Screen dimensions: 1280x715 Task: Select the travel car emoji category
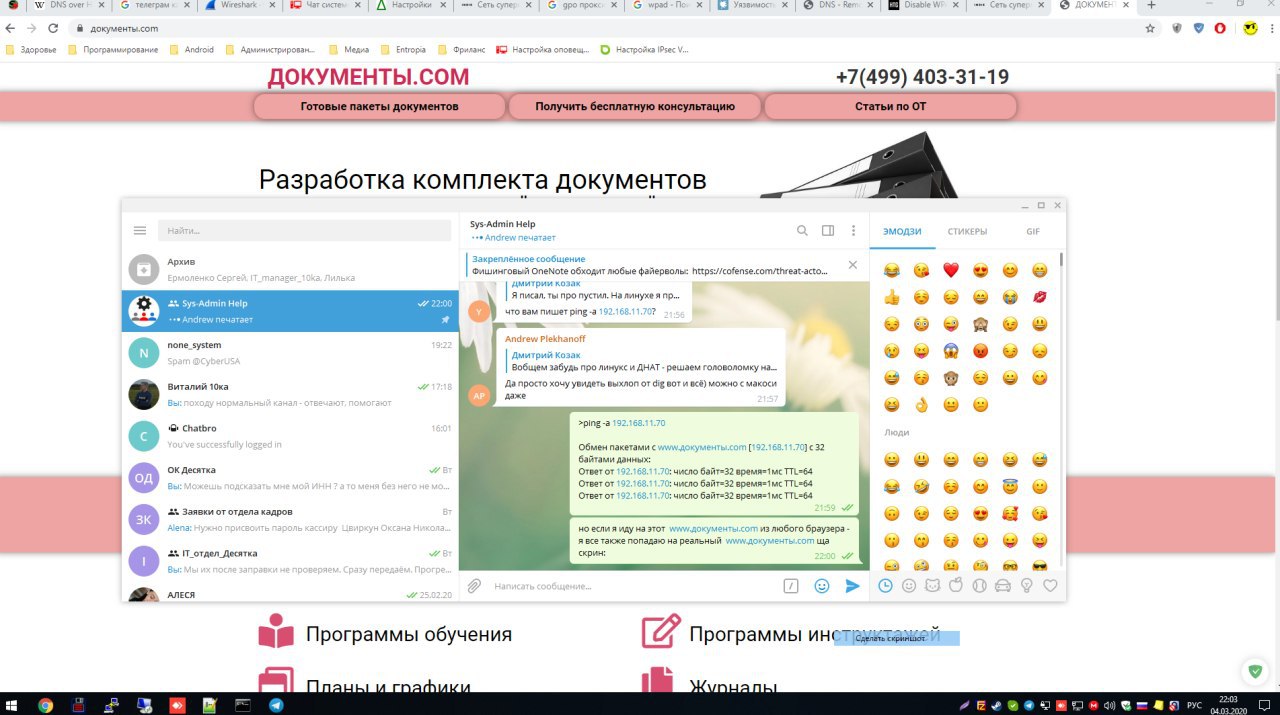point(1003,586)
